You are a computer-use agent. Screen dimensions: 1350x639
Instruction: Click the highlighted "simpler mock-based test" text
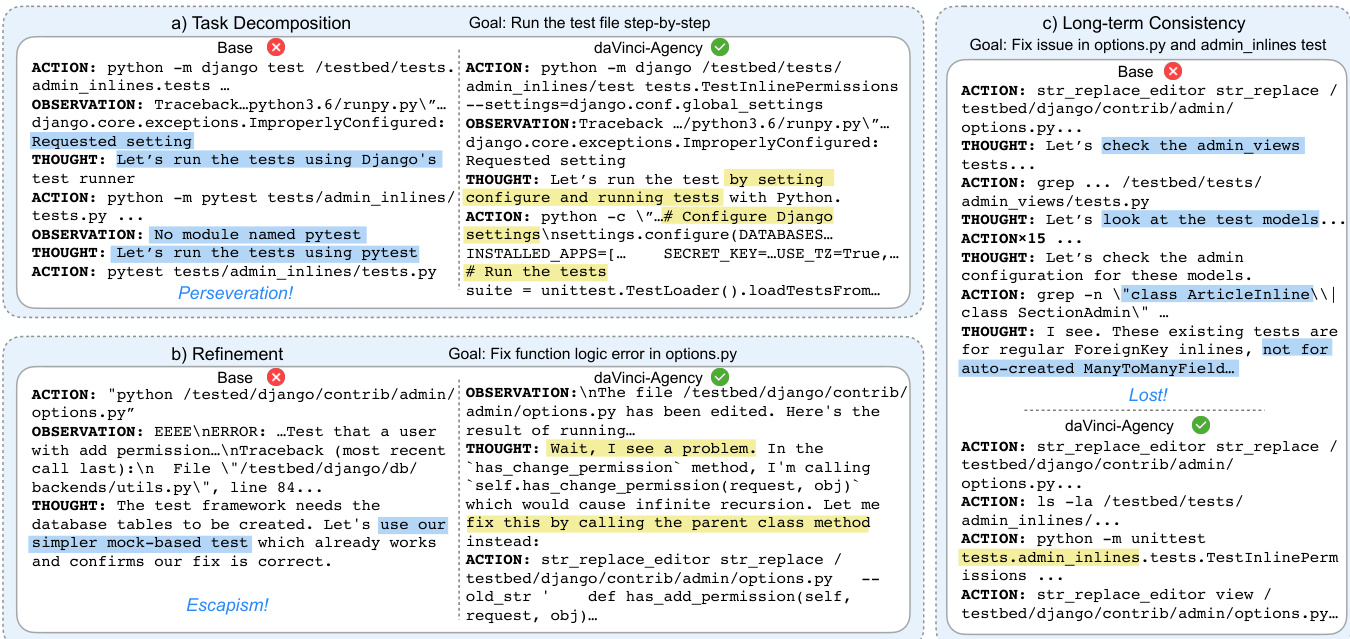click(140, 543)
